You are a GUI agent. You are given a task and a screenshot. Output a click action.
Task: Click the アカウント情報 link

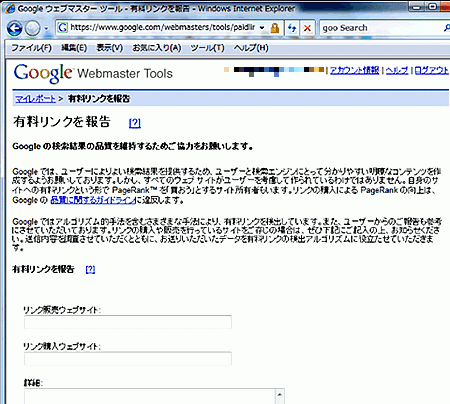click(x=354, y=70)
